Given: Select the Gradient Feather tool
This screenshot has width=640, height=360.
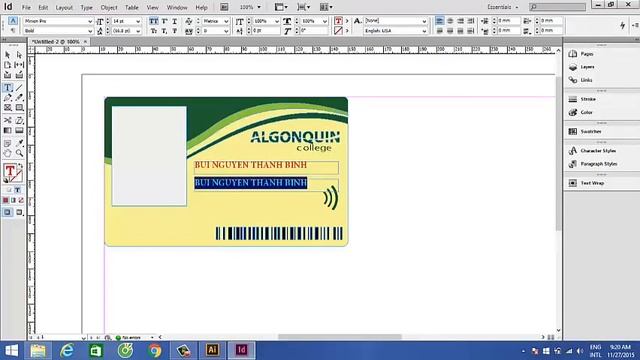Looking at the screenshot, I should [x=19, y=131].
